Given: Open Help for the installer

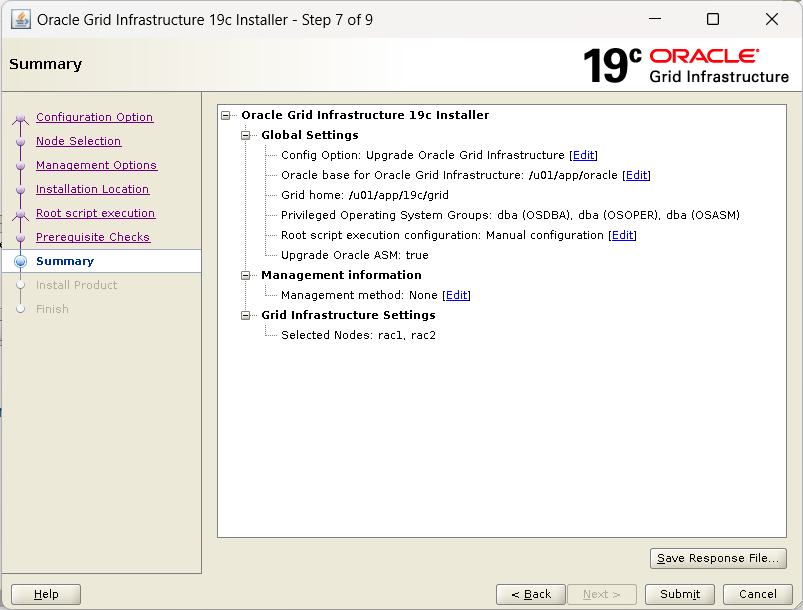Looking at the screenshot, I should (46, 594).
